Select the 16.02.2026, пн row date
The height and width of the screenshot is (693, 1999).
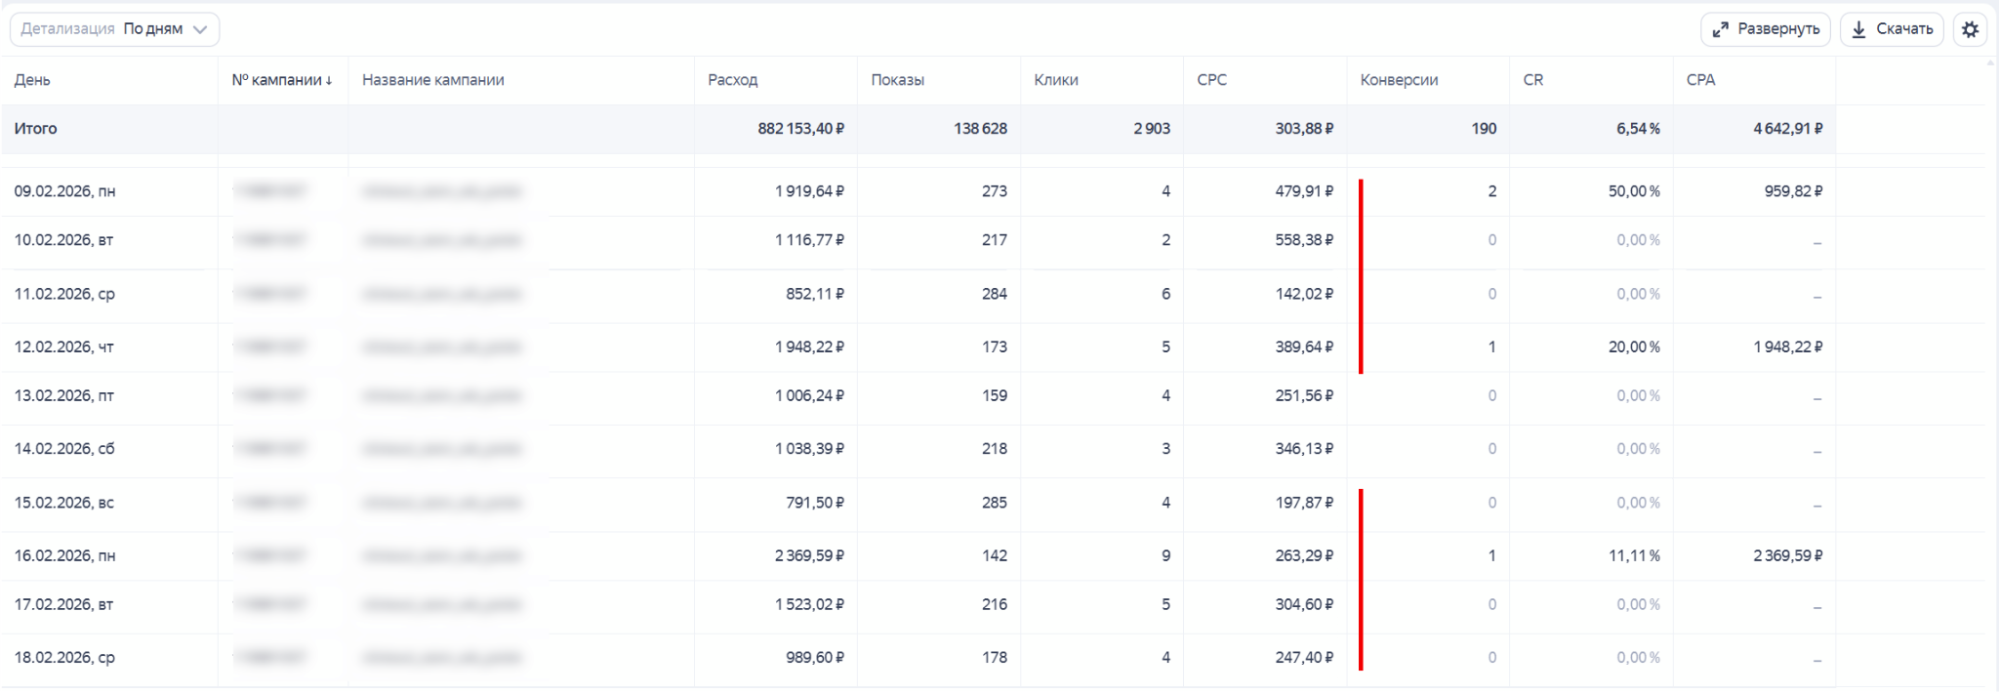pos(64,556)
